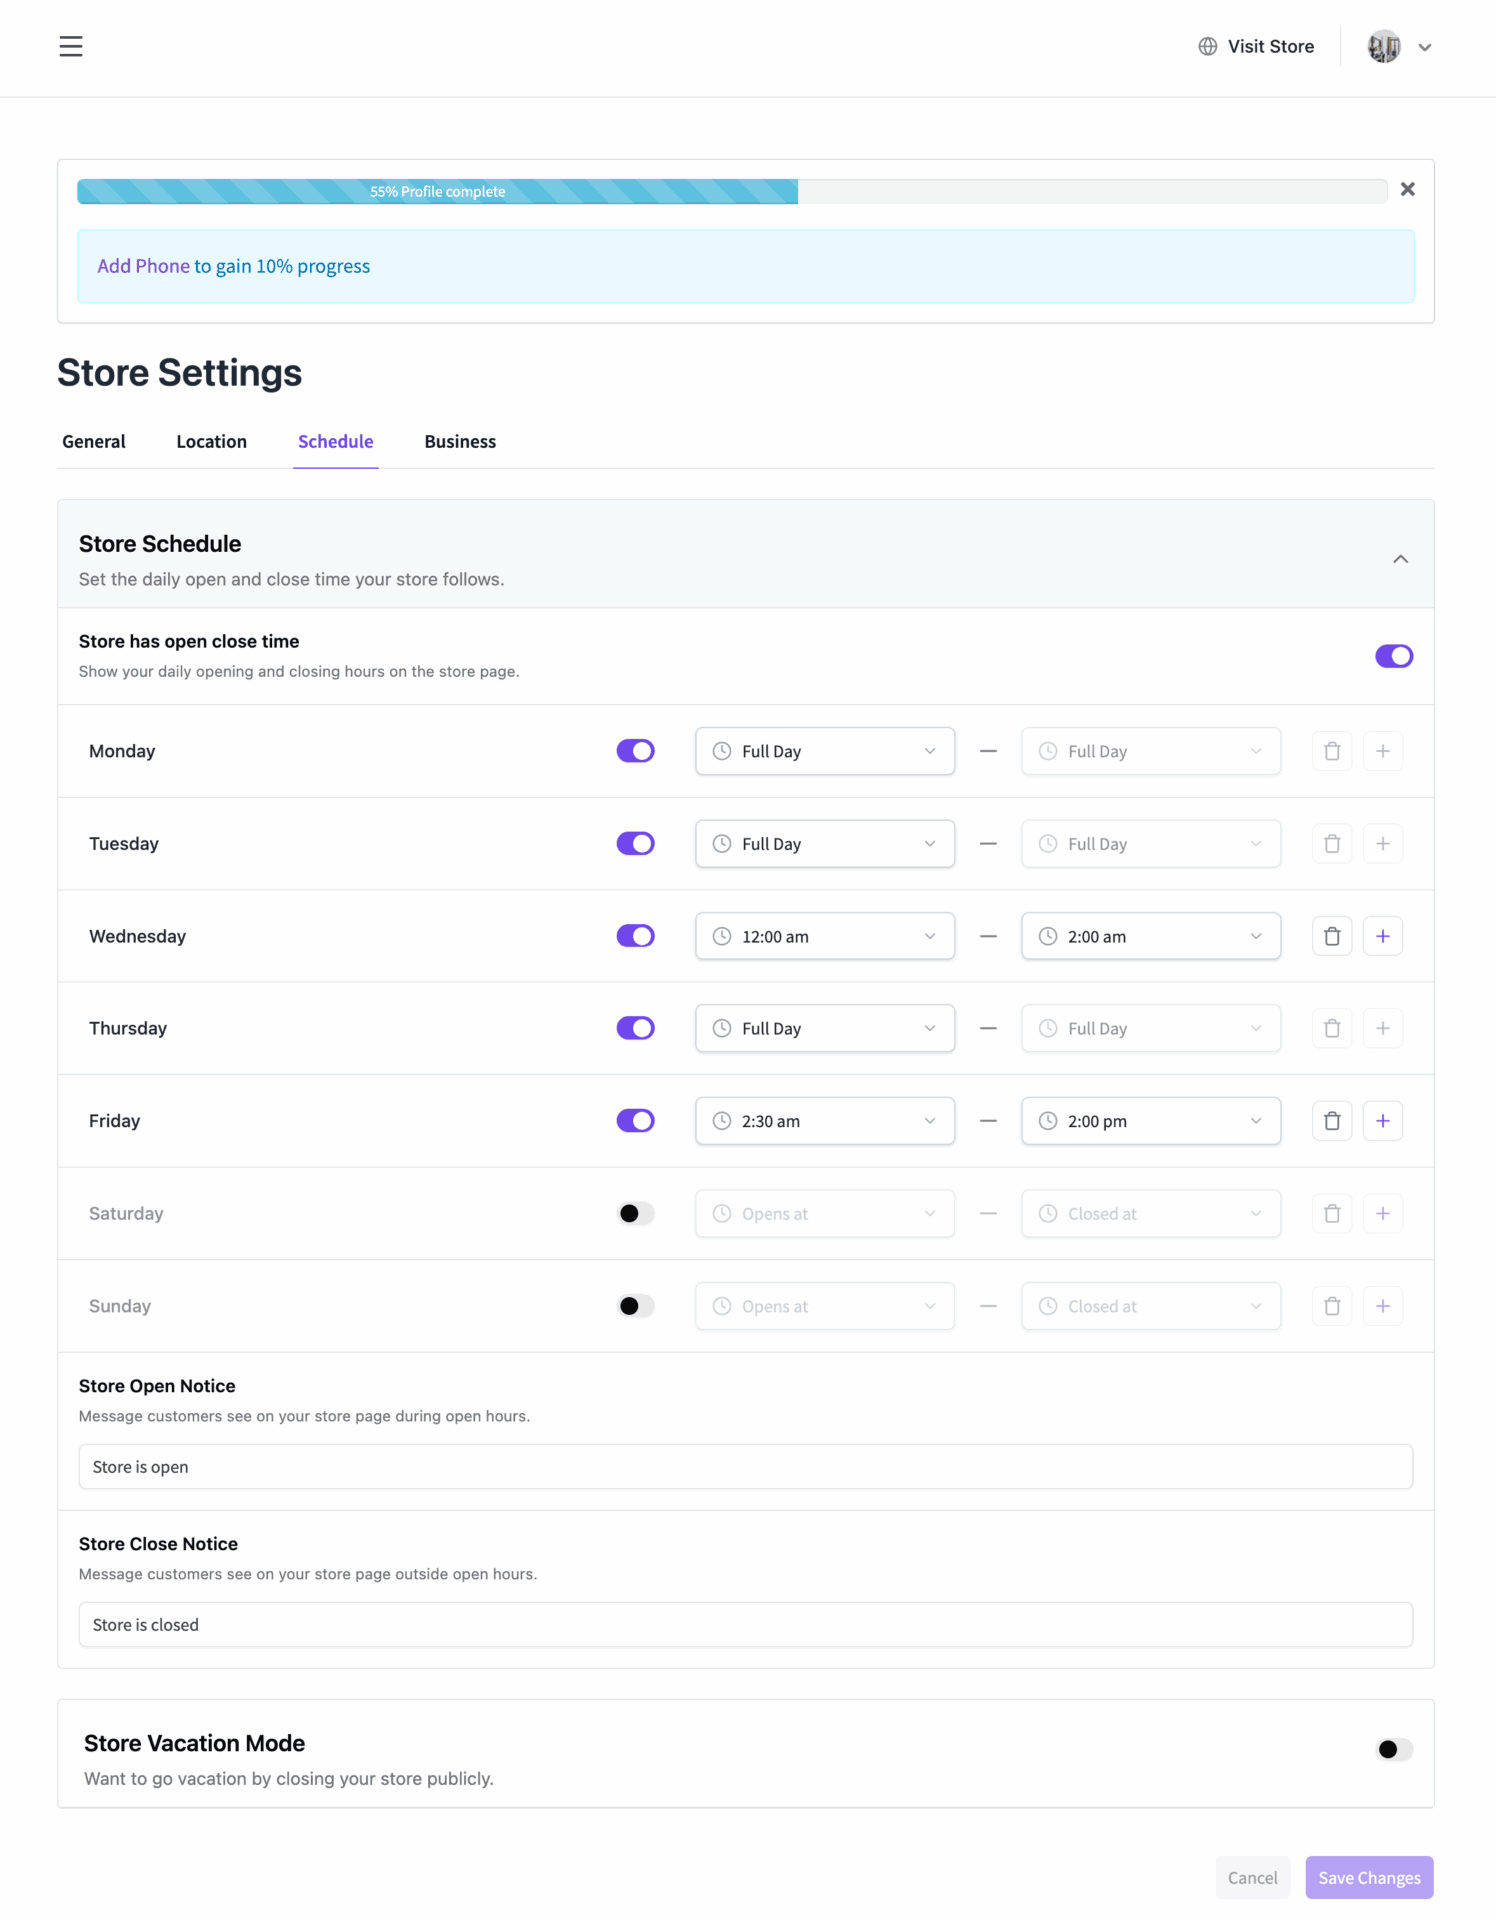The image size is (1496, 1920).
Task: Open the user avatar profile menu
Action: pyautogui.click(x=1399, y=46)
